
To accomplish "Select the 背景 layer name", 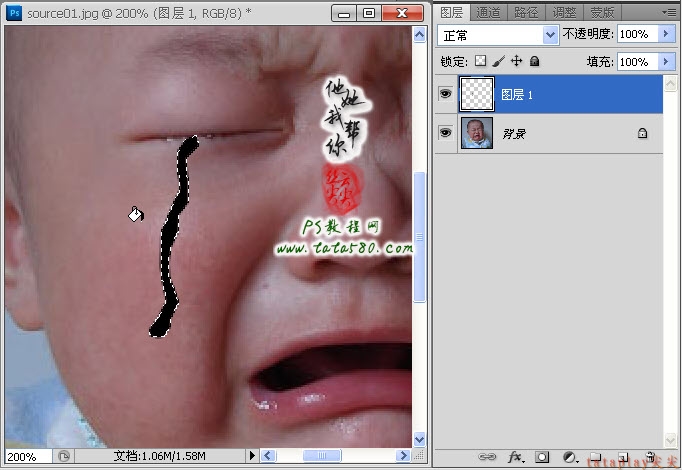I will click(514, 133).
